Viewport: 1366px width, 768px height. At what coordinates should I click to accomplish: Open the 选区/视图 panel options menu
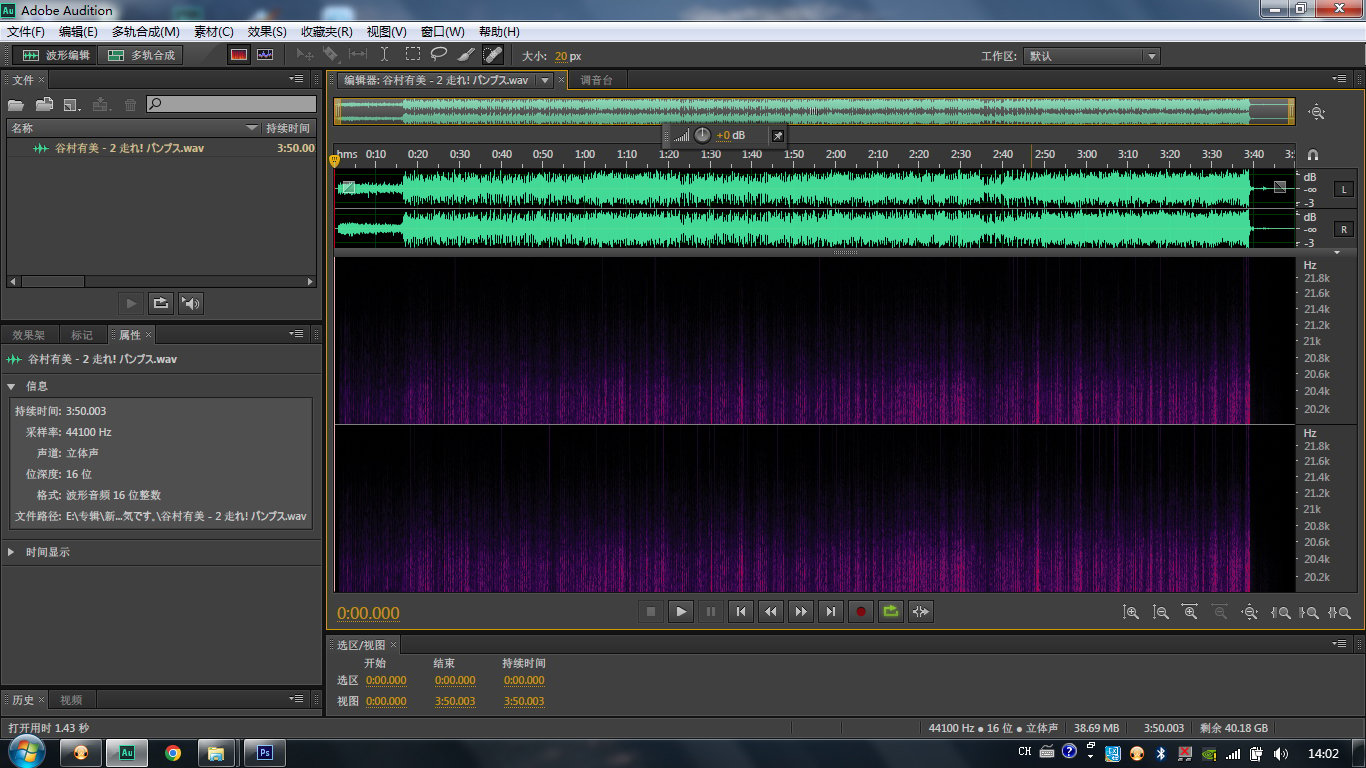(x=1341, y=644)
